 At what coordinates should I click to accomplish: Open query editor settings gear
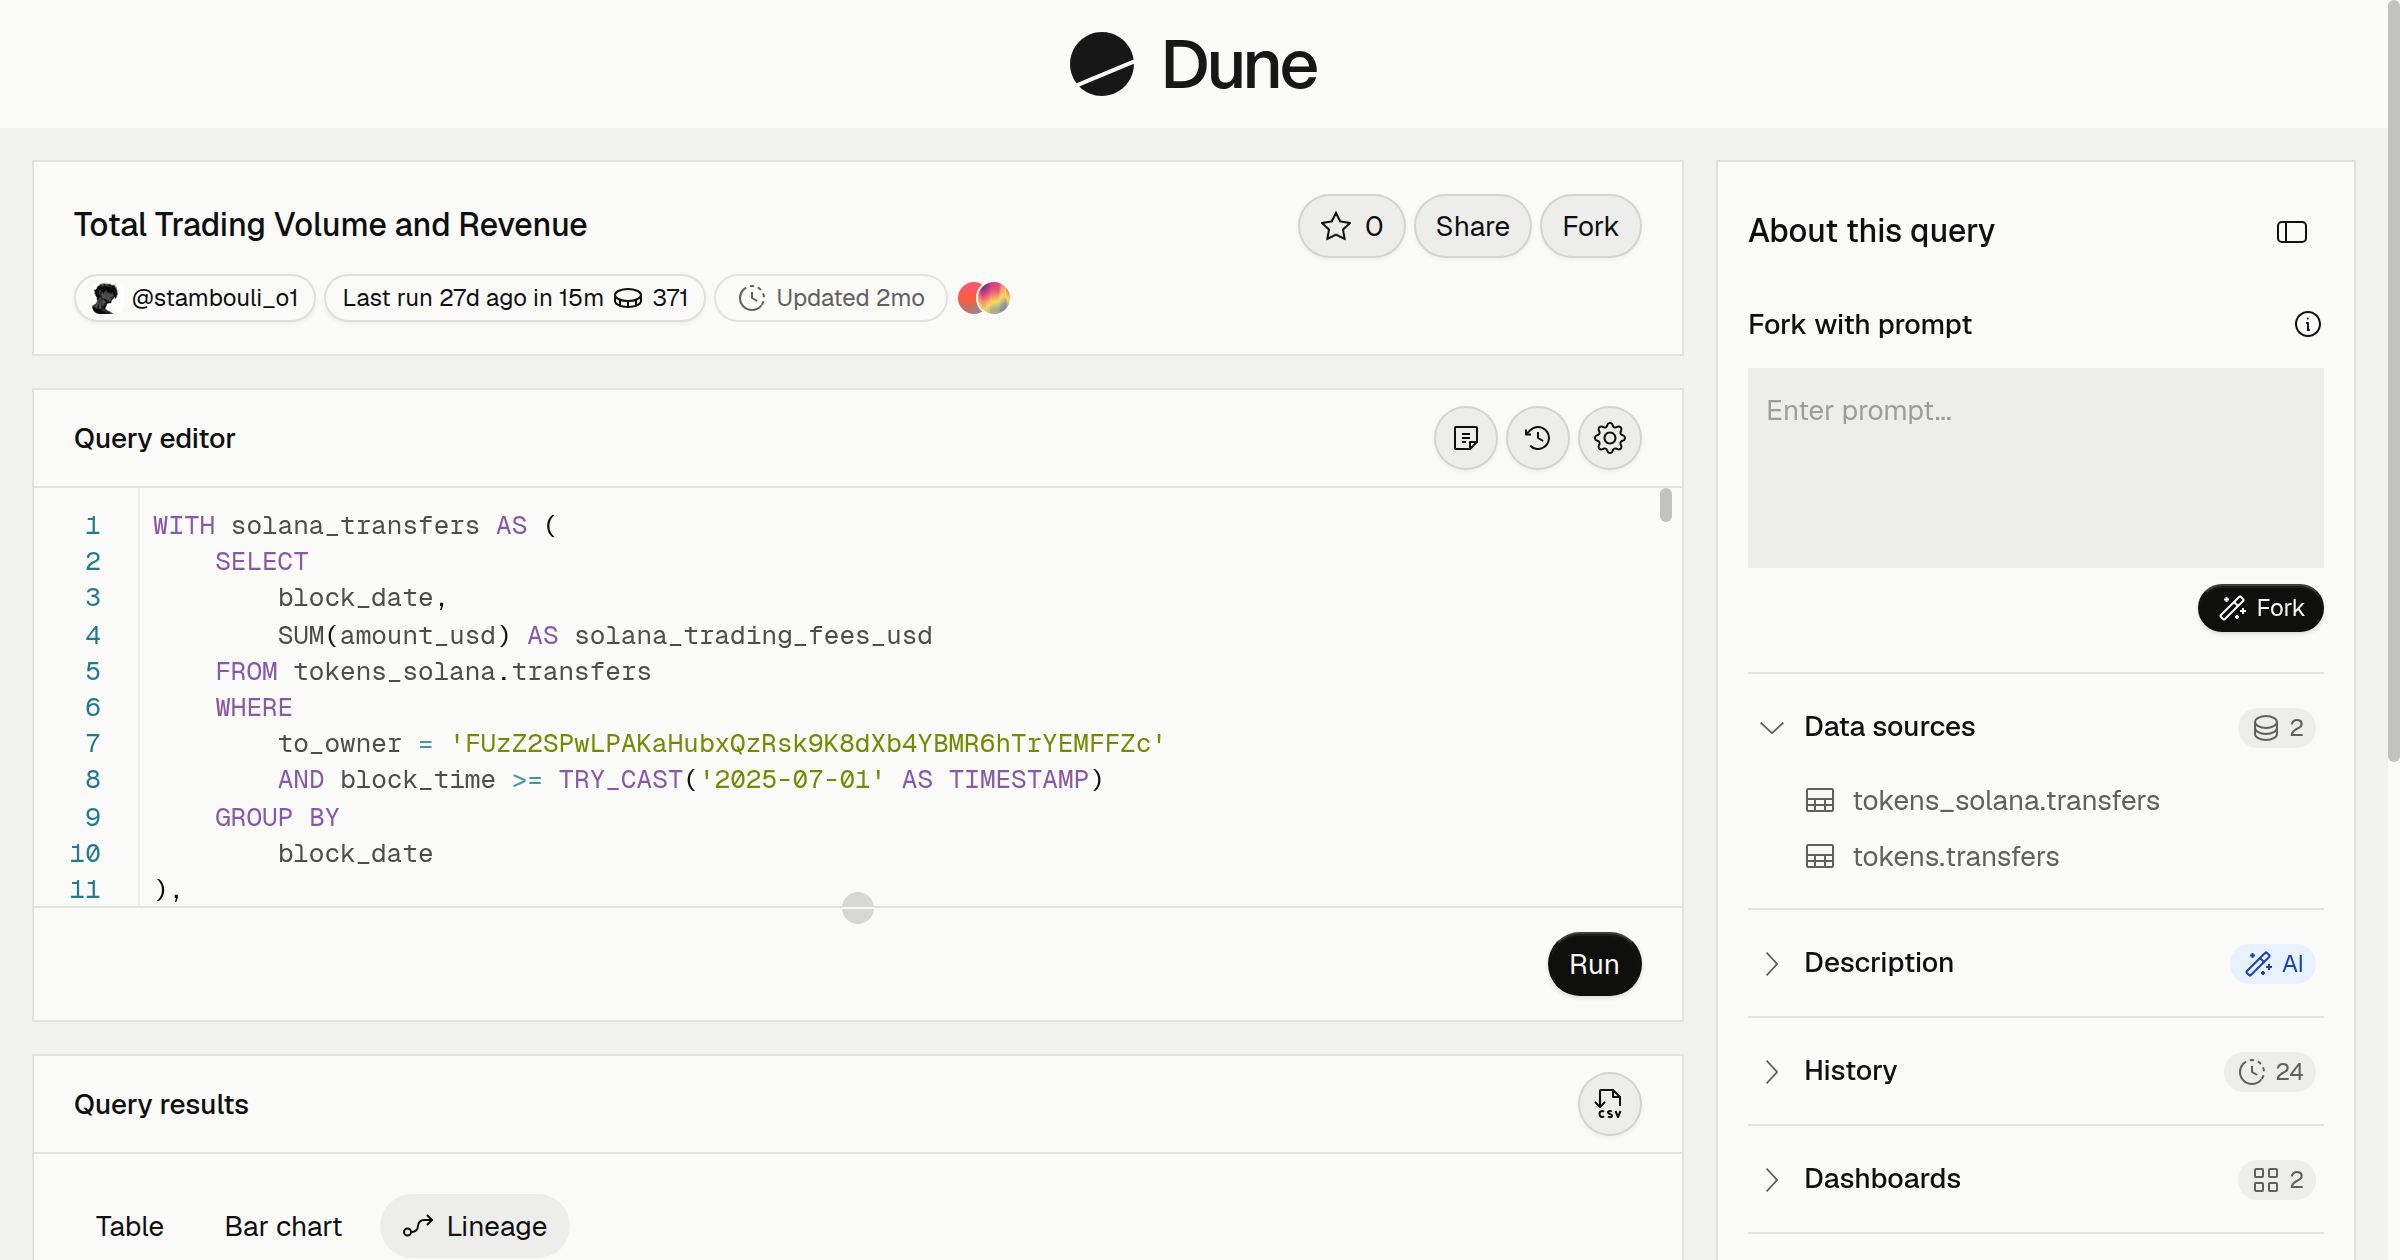tap(1609, 438)
